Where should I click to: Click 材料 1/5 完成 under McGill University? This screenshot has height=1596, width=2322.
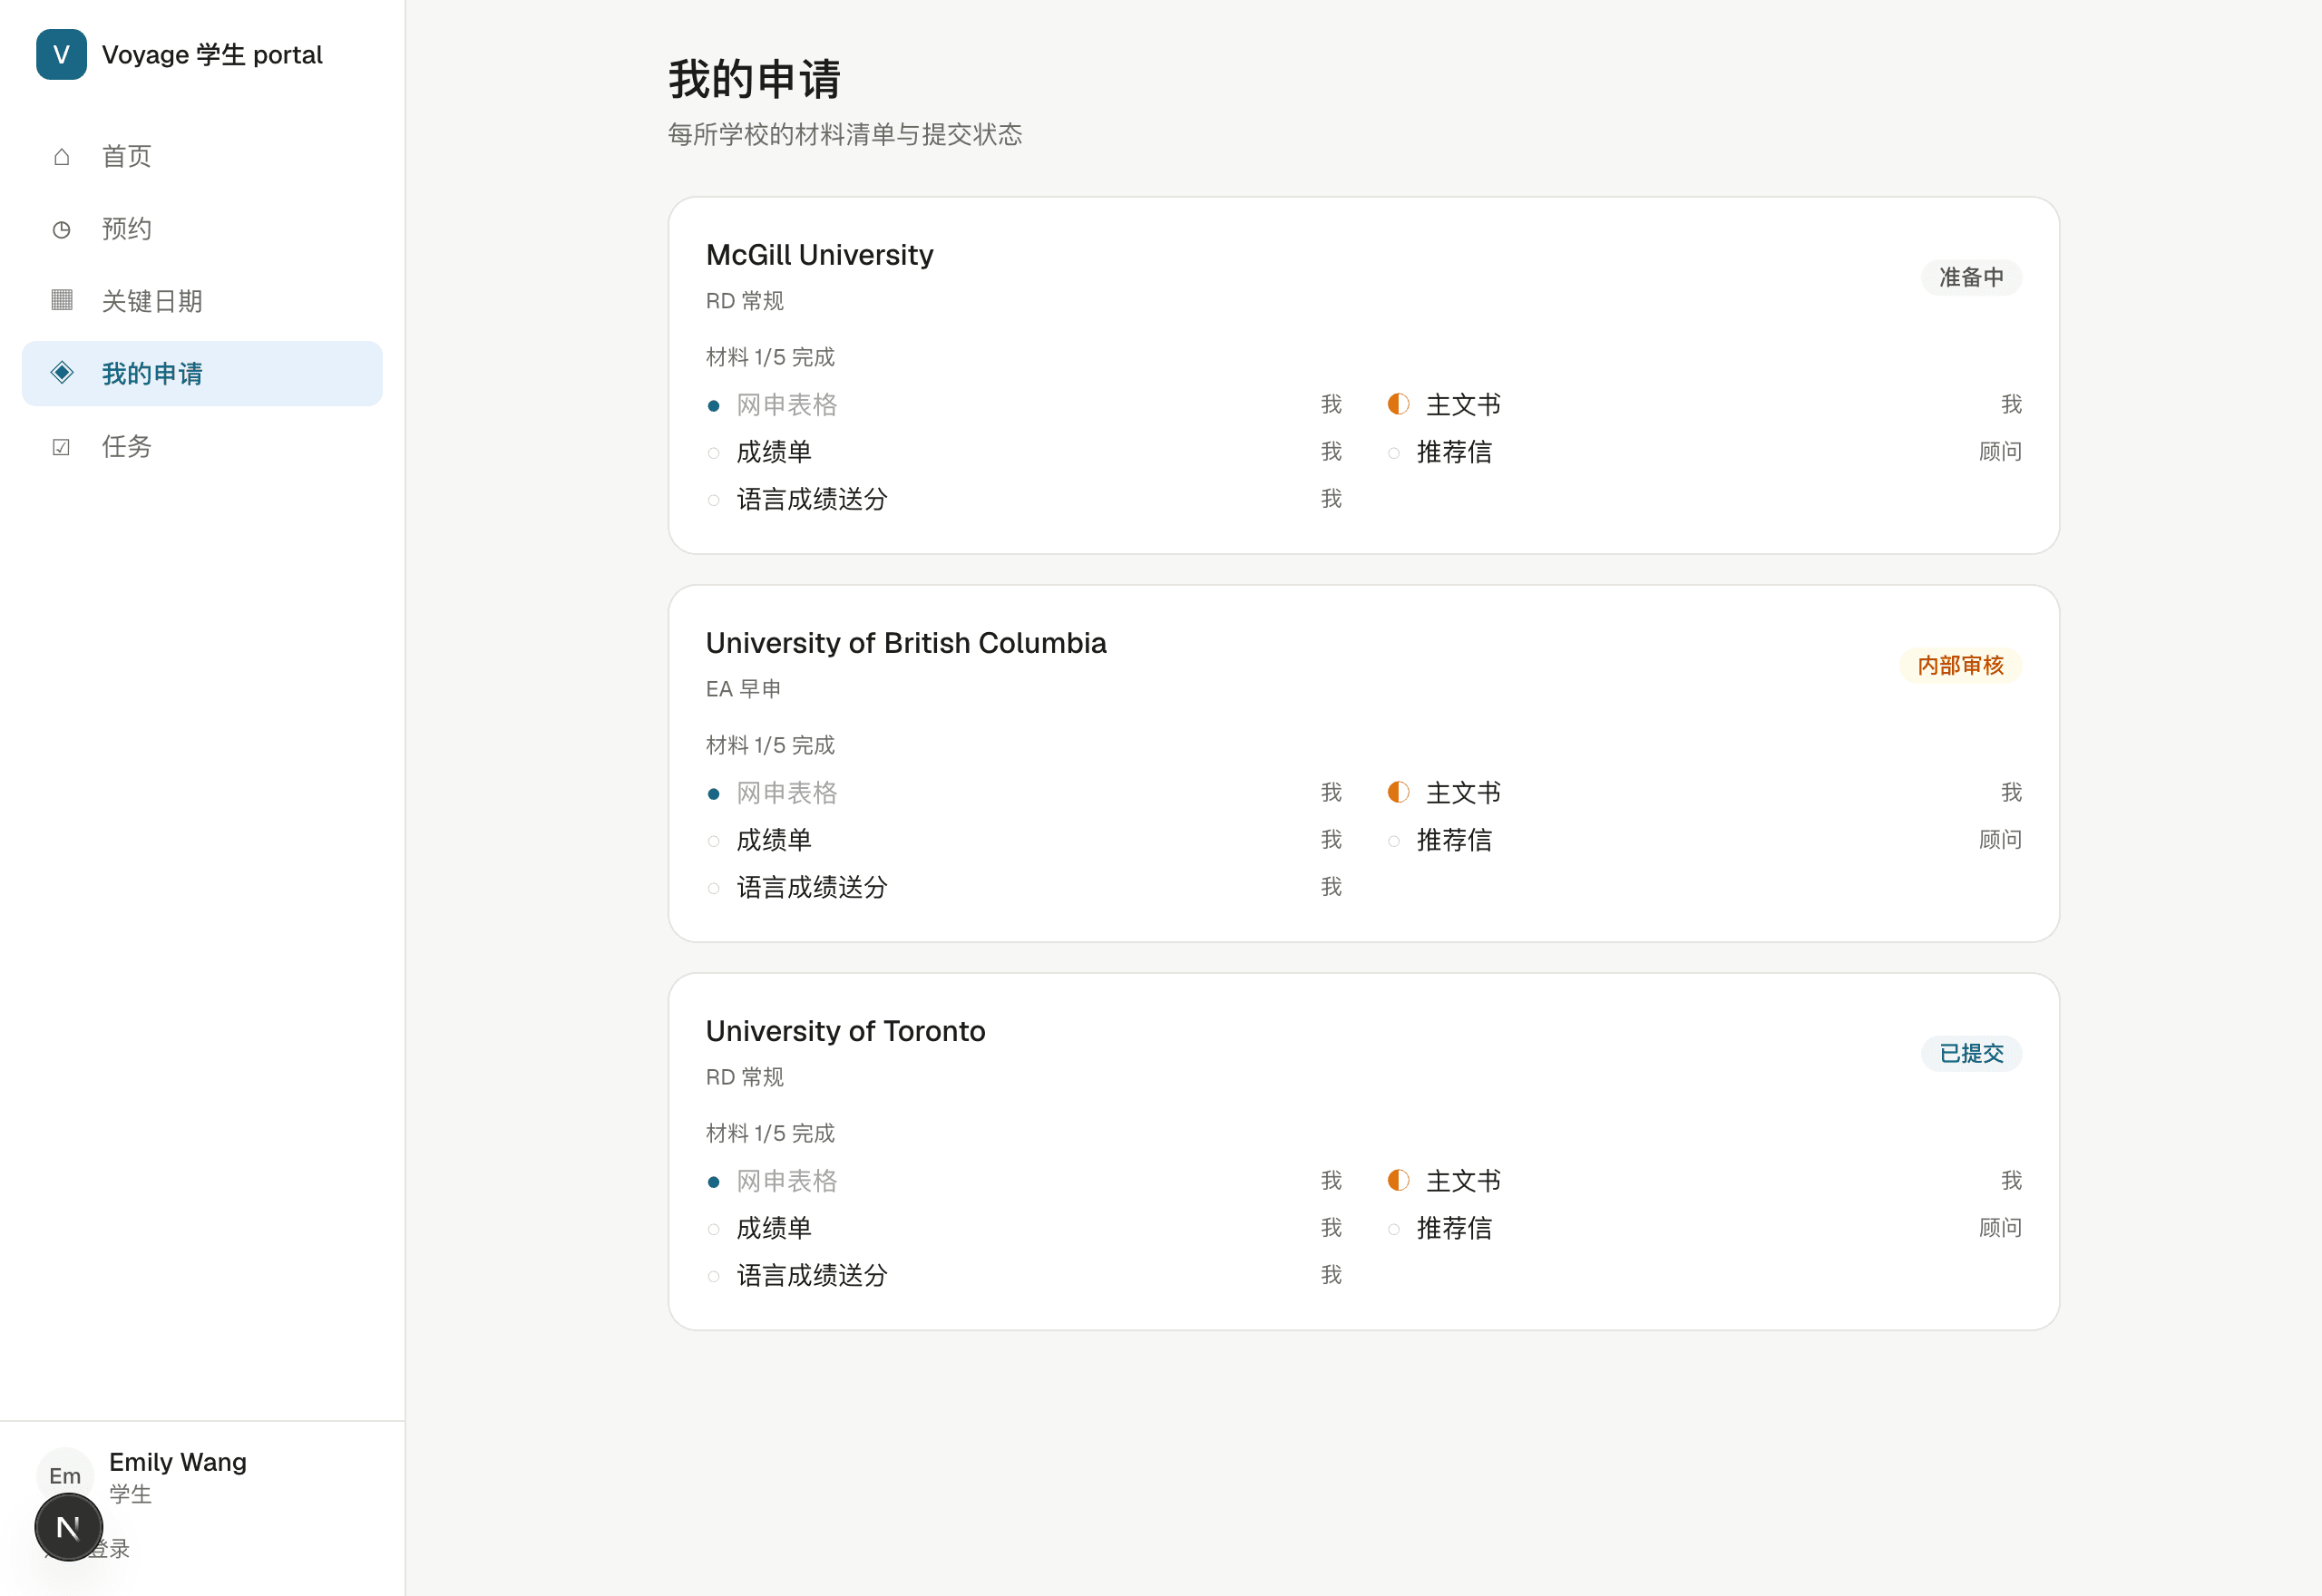[770, 357]
